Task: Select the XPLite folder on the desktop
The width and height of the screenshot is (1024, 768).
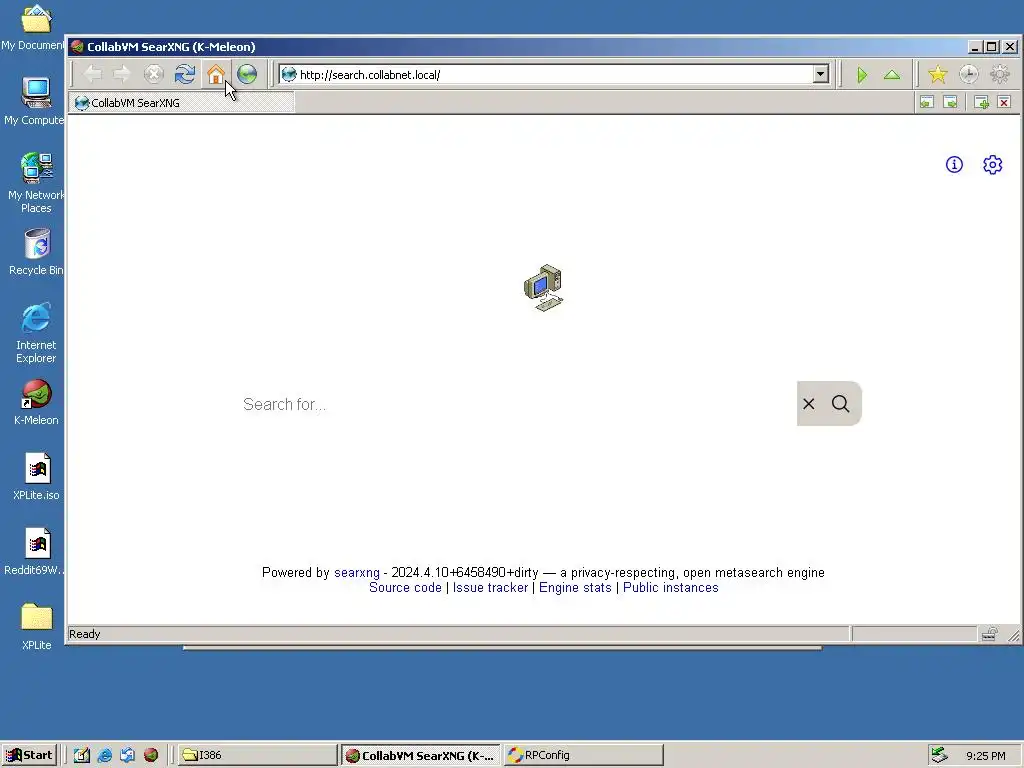Action: 37,626
